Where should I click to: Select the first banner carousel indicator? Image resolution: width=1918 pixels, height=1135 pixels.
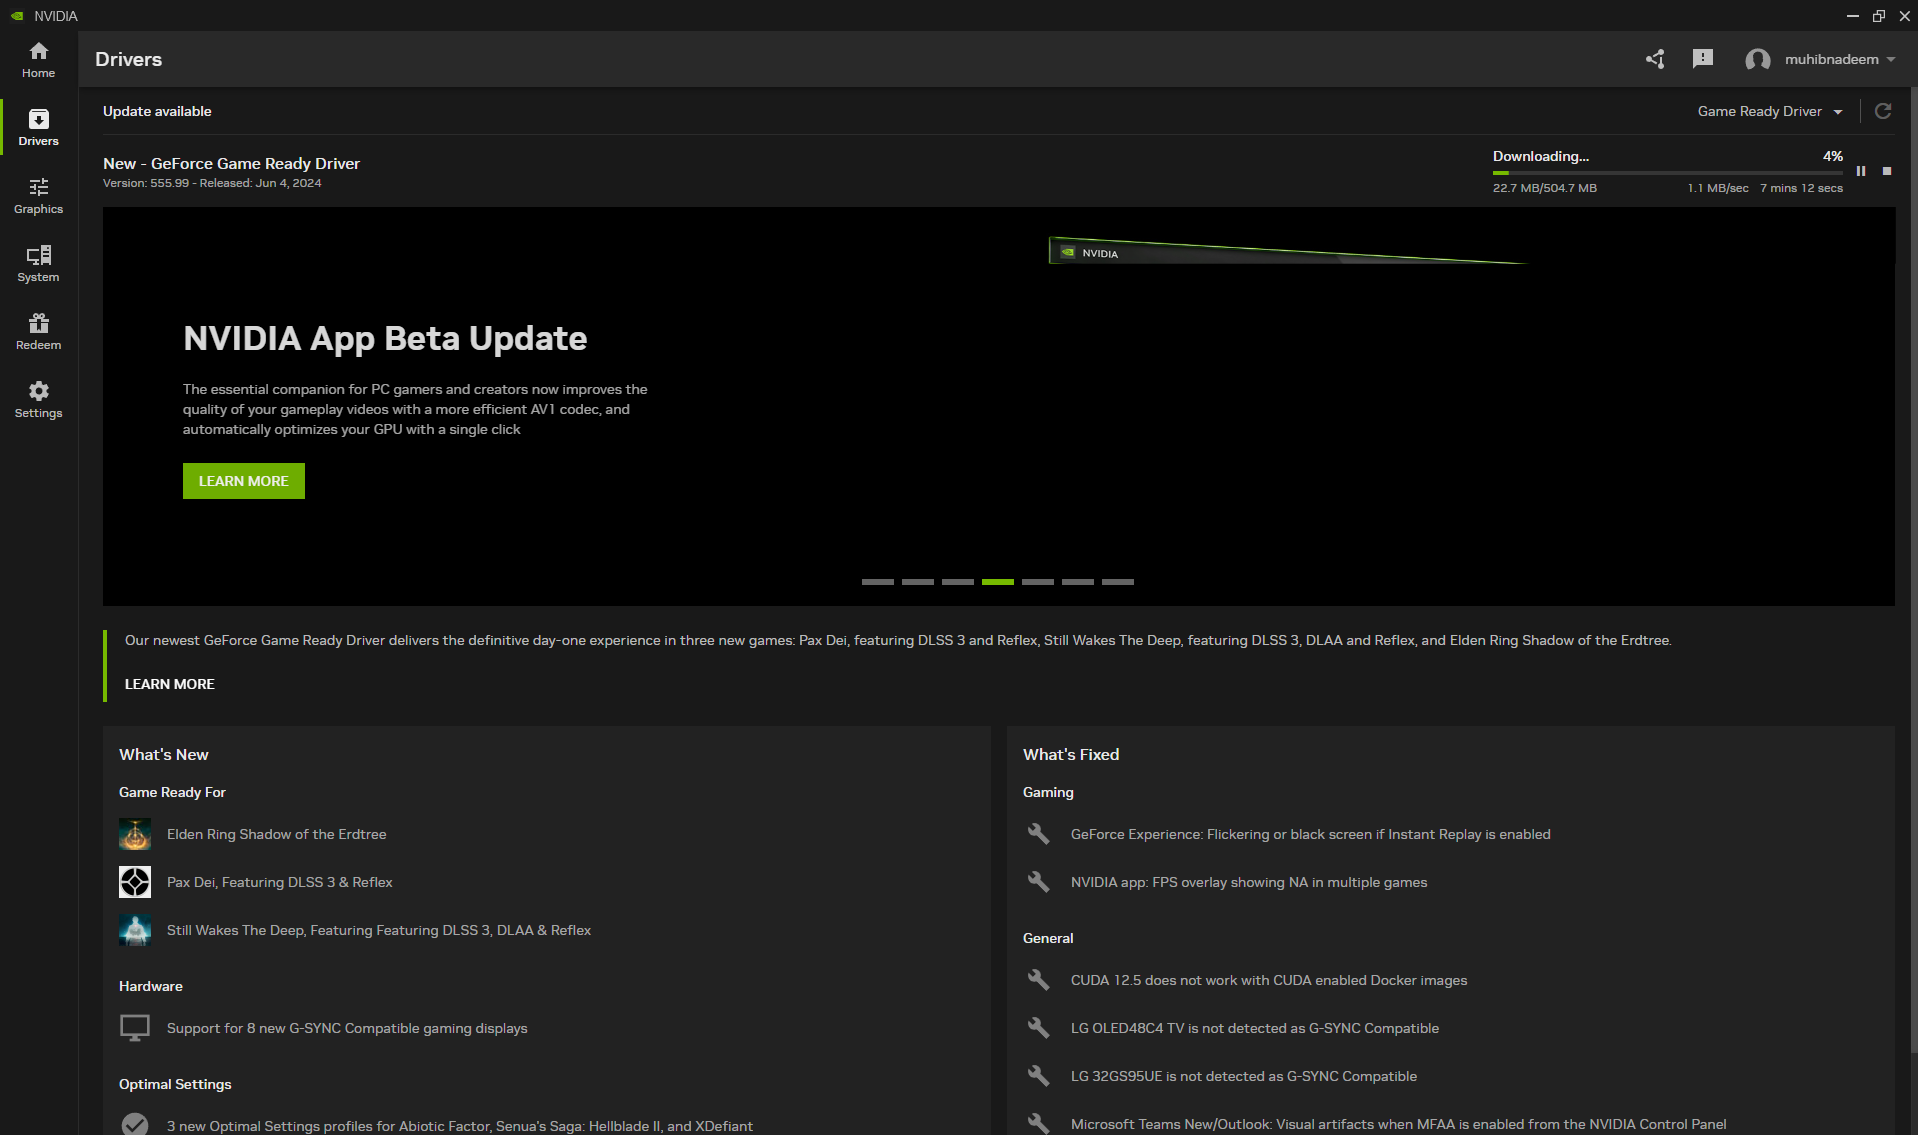point(878,581)
